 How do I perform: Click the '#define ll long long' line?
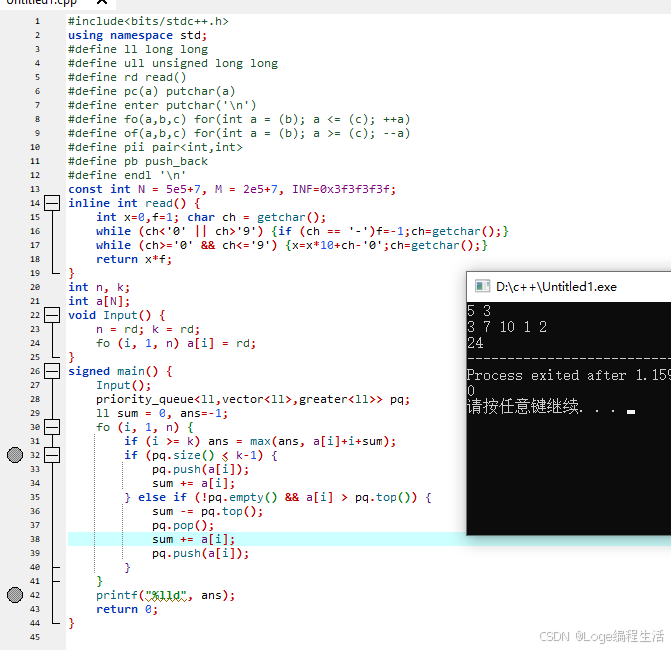pos(138,49)
